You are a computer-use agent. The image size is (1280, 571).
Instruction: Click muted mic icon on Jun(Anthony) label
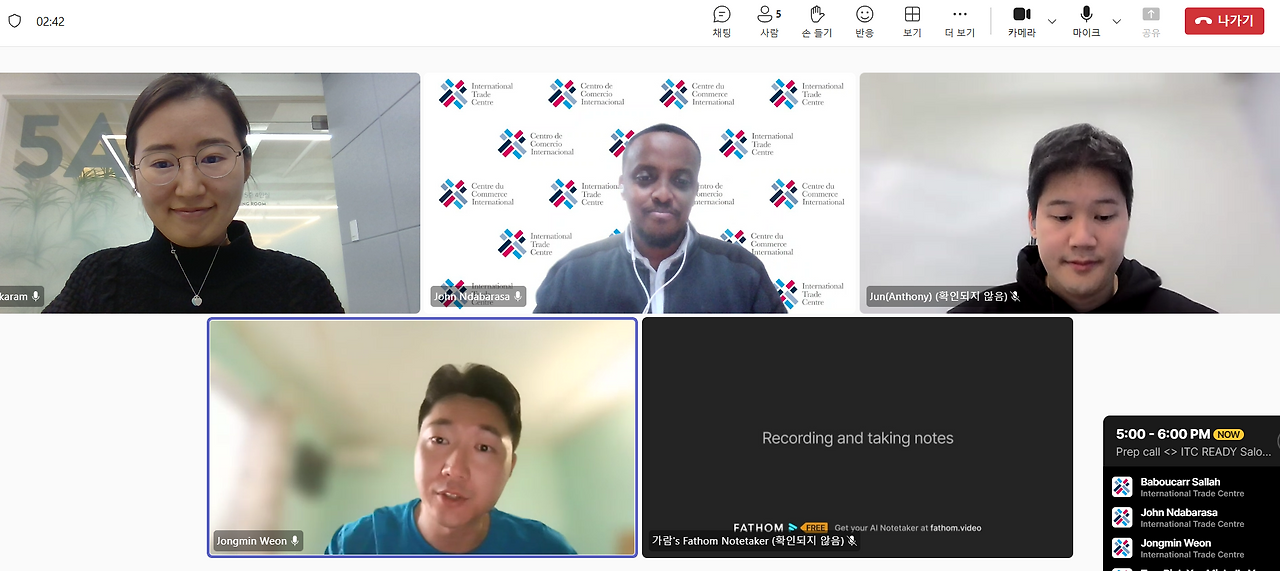click(1015, 297)
